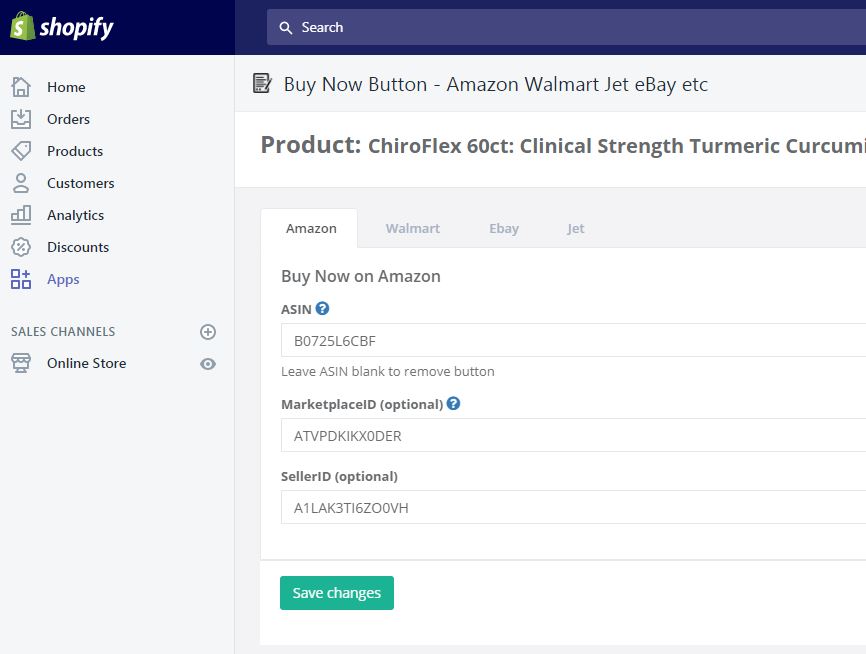The height and width of the screenshot is (654, 866).
Task: Click the Discounts badge icon
Action: tap(21, 247)
